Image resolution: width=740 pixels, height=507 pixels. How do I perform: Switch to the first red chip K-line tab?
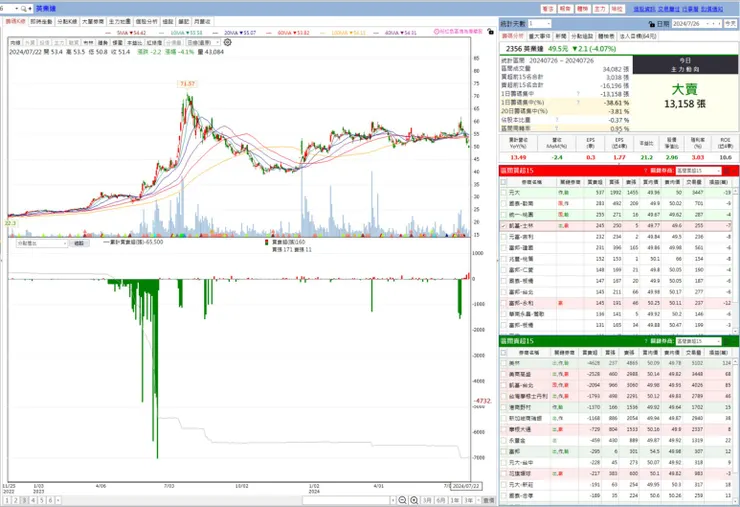[15, 22]
